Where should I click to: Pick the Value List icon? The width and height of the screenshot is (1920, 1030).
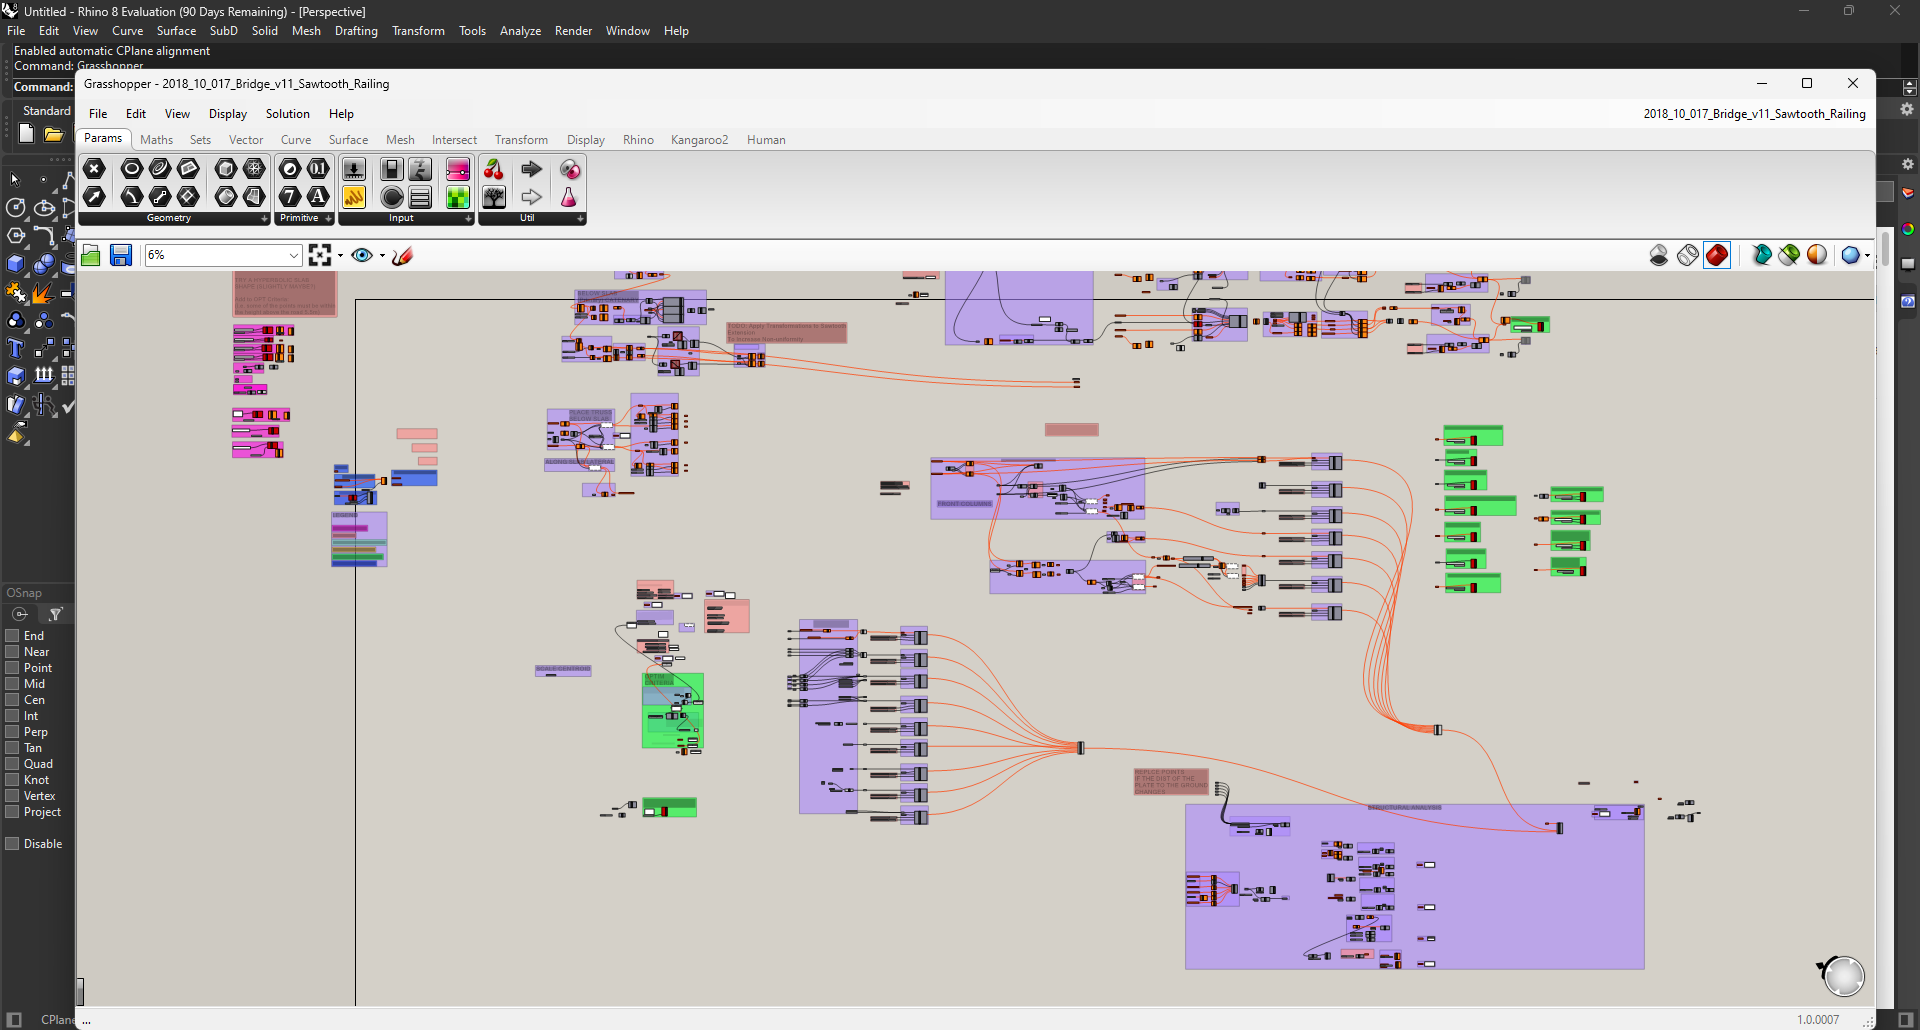coord(420,197)
